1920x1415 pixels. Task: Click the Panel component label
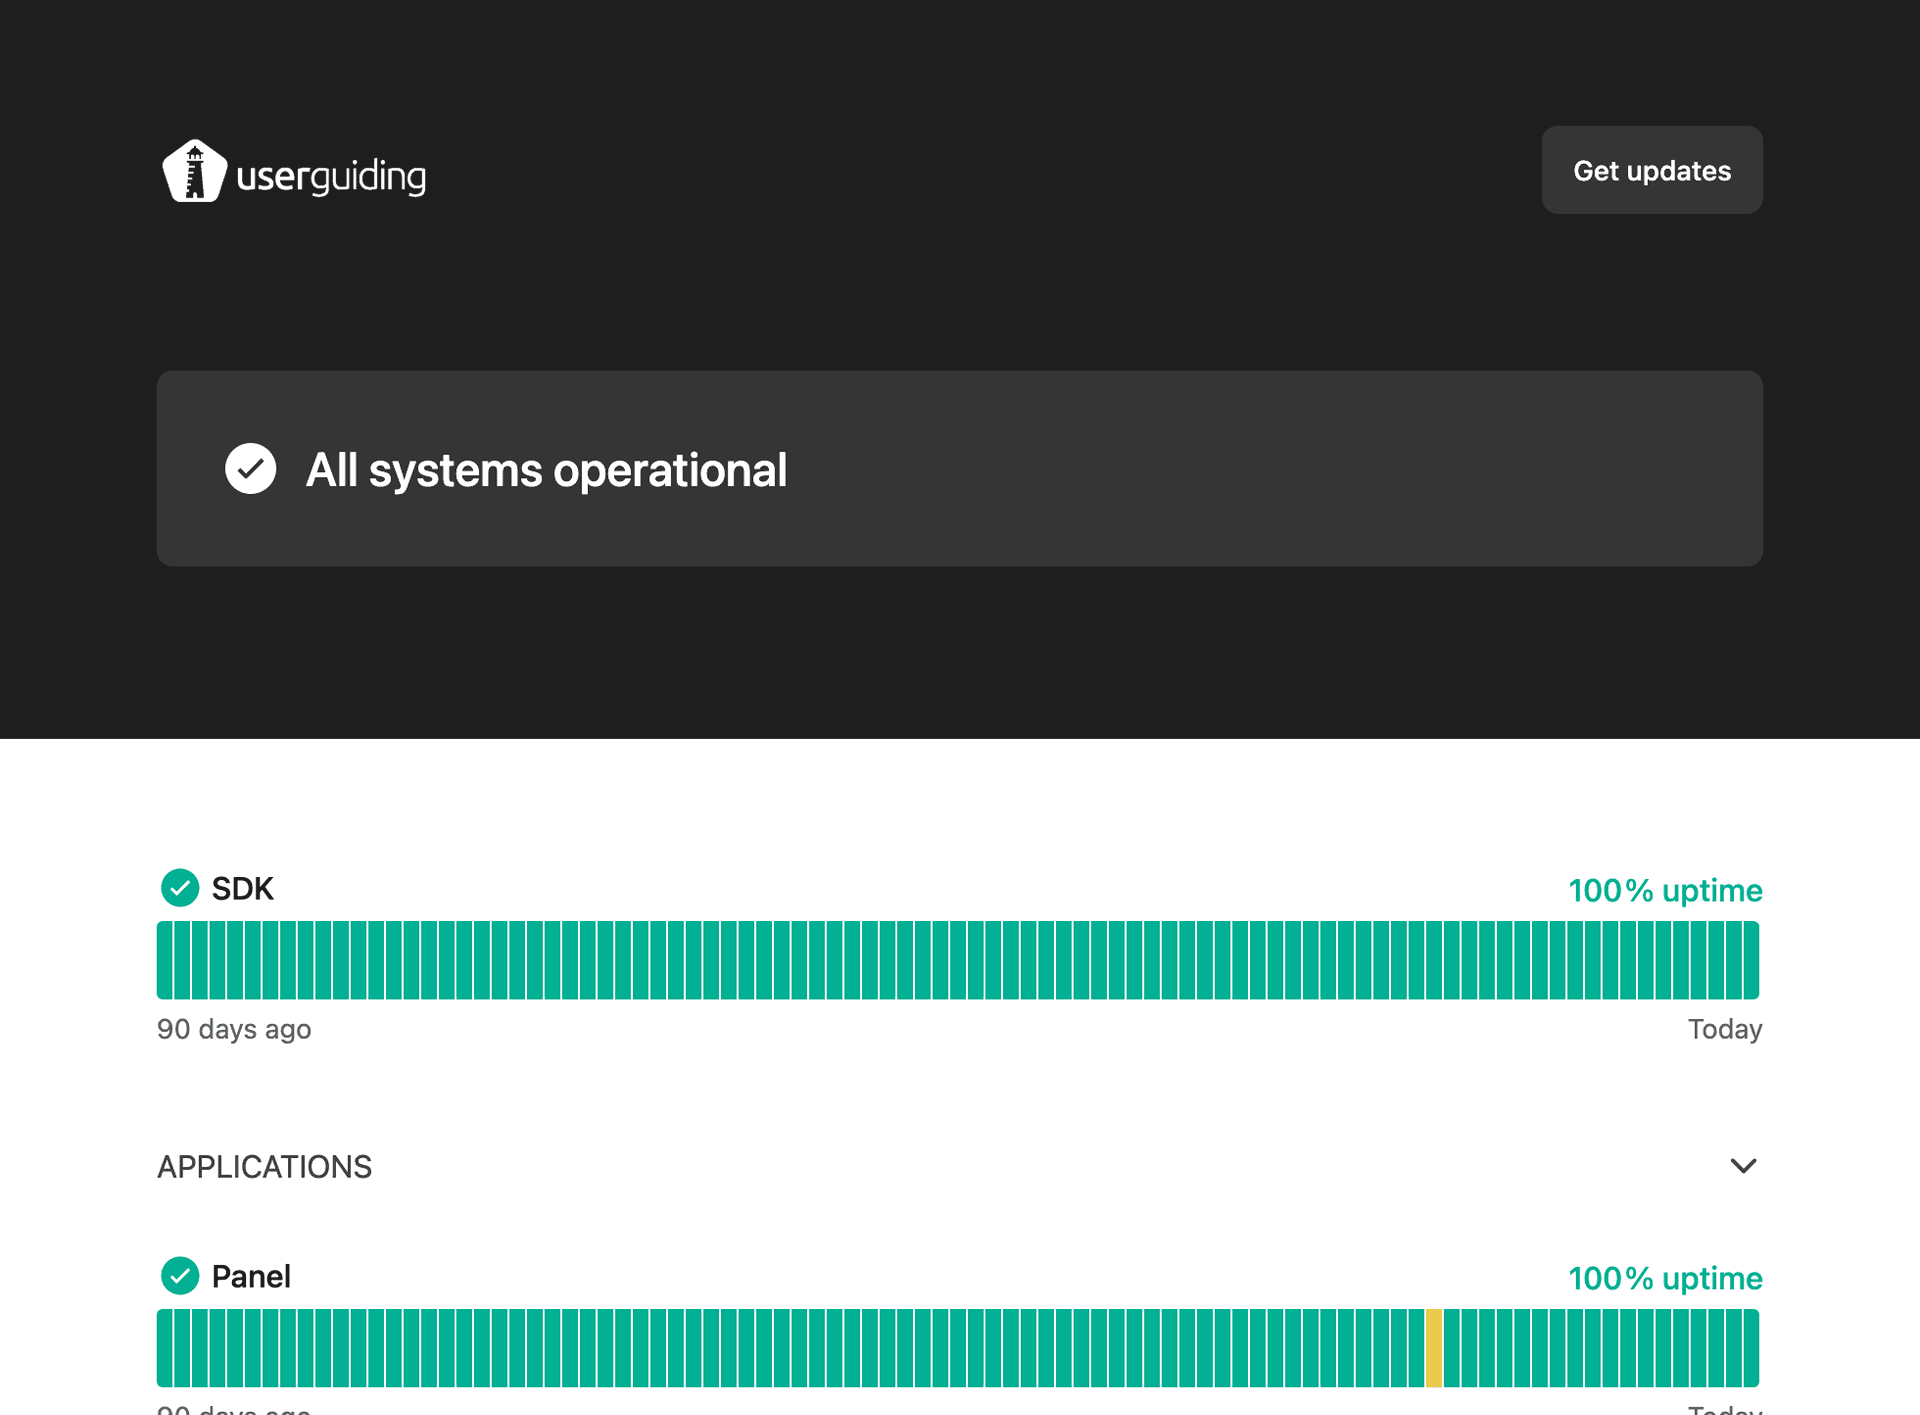pyautogui.click(x=251, y=1277)
